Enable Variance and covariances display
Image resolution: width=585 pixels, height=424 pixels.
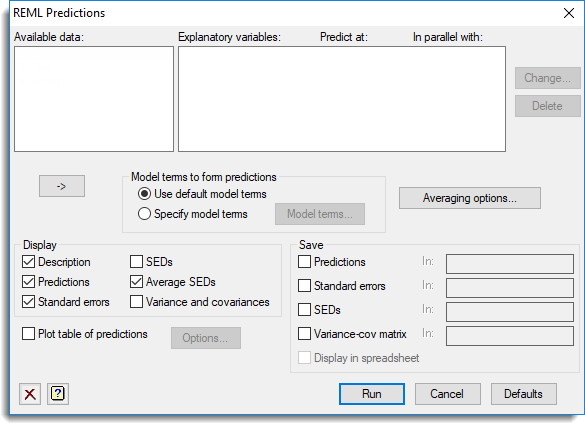click(x=136, y=302)
